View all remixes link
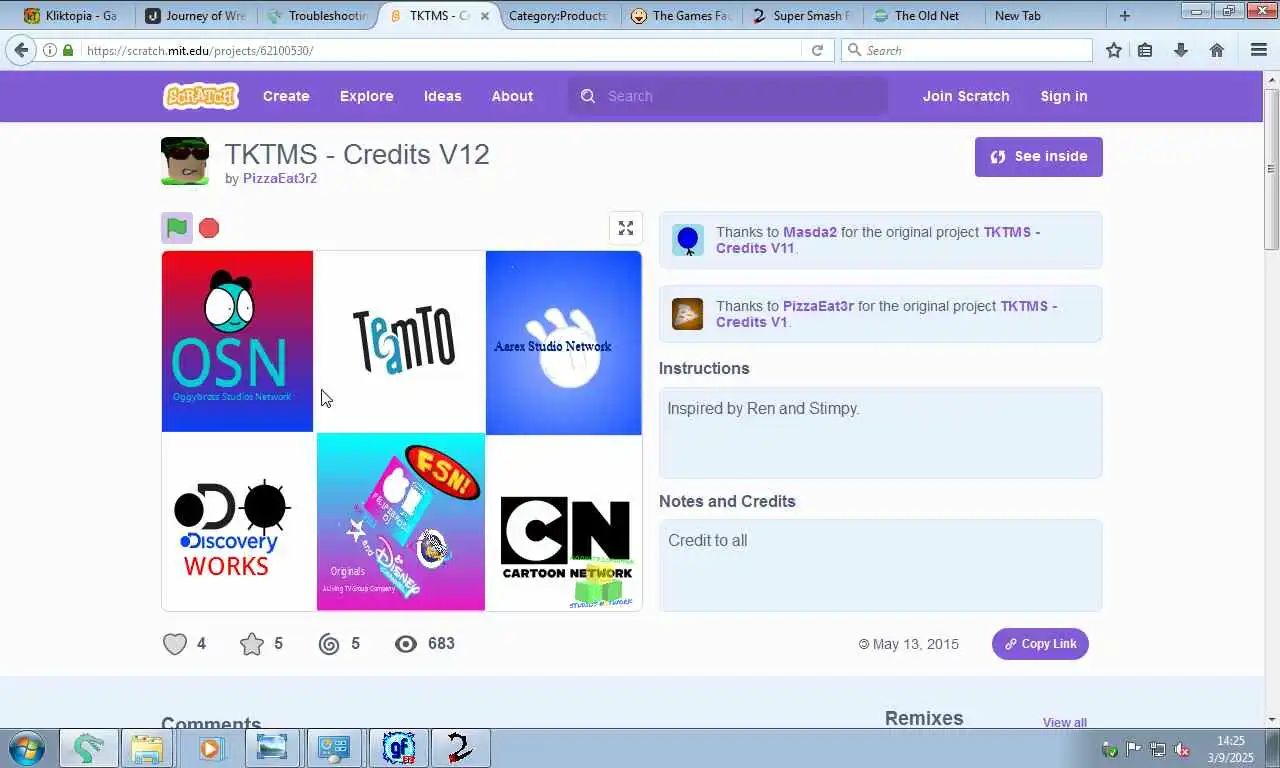The width and height of the screenshot is (1280, 768). (1065, 722)
